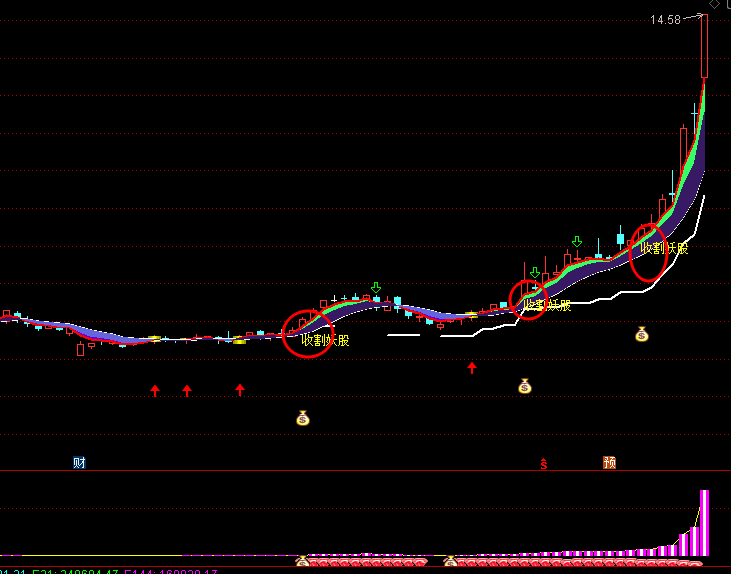Click the blue 财 financial info icon
This screenshot has width=731, height=574.
pyautogui.click(x=79, y=463)
